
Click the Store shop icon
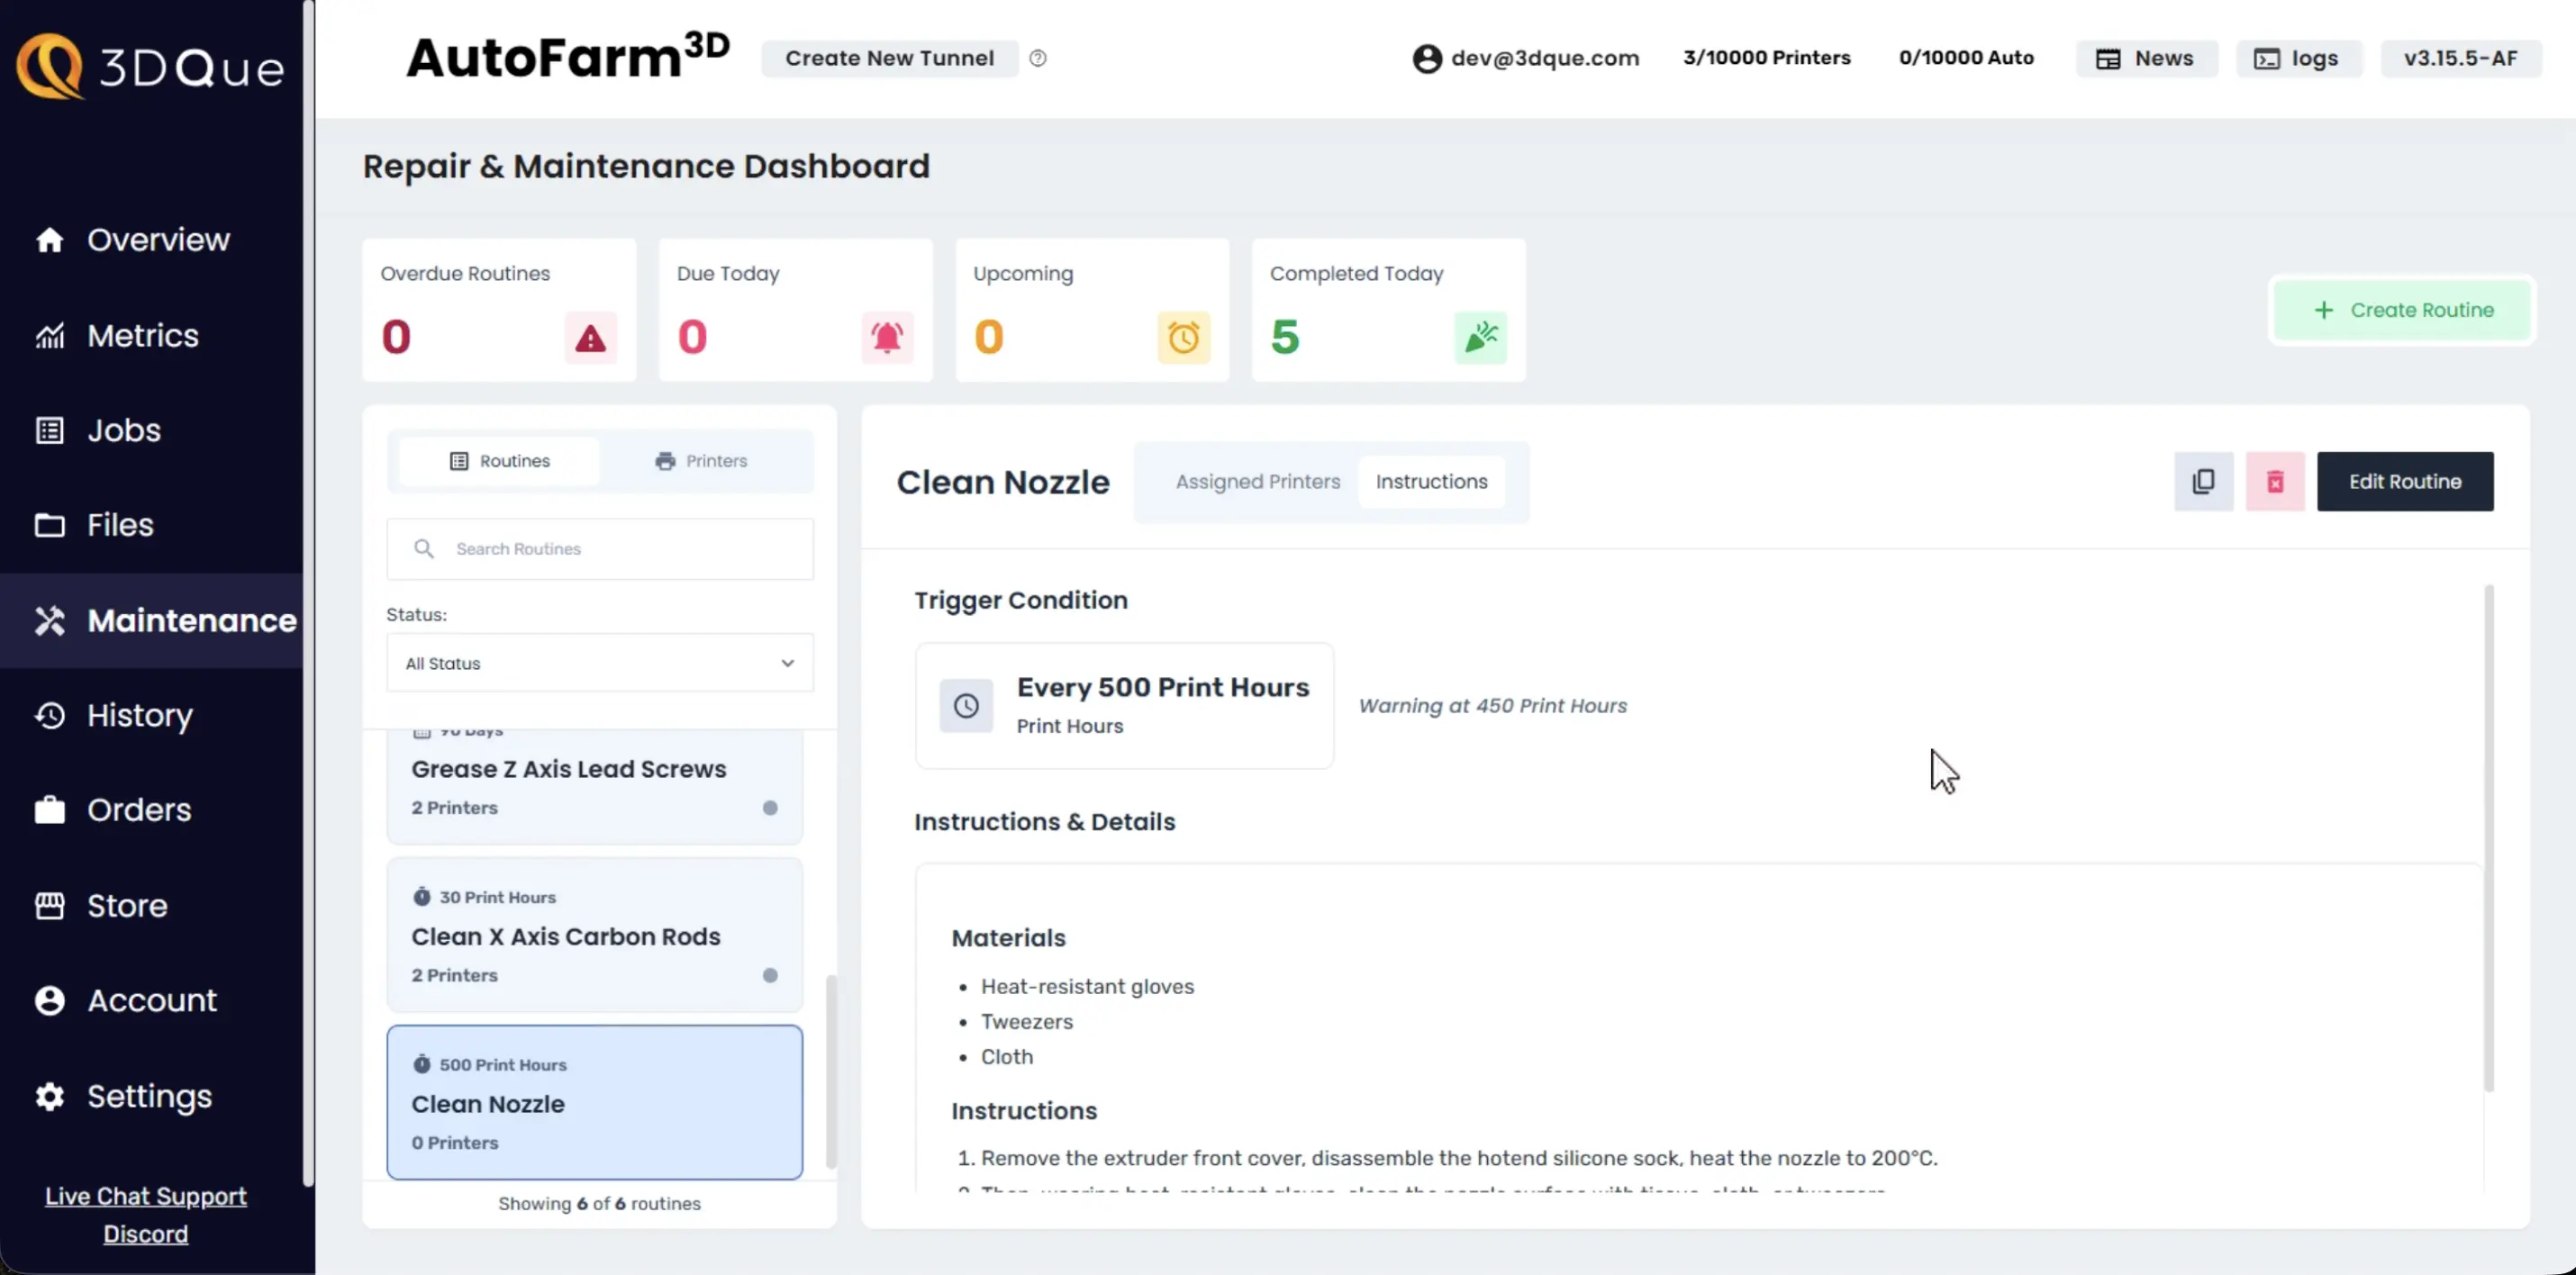pyautogui.click(x=50, y=906)
